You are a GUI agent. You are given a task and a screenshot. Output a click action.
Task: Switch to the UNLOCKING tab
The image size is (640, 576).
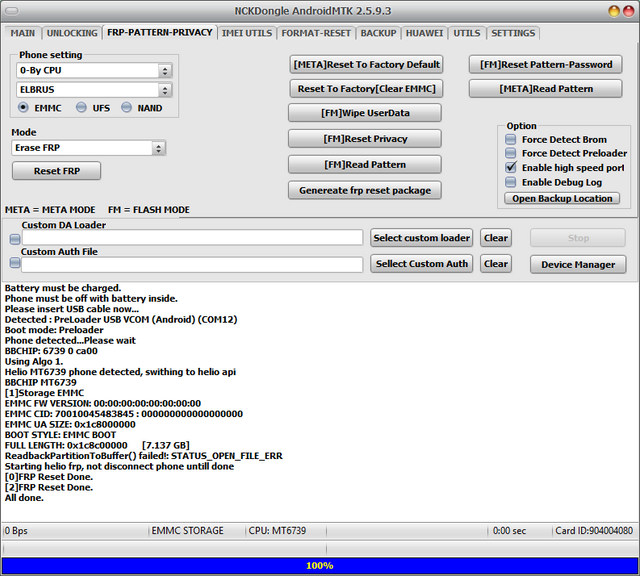pos(72,33)
